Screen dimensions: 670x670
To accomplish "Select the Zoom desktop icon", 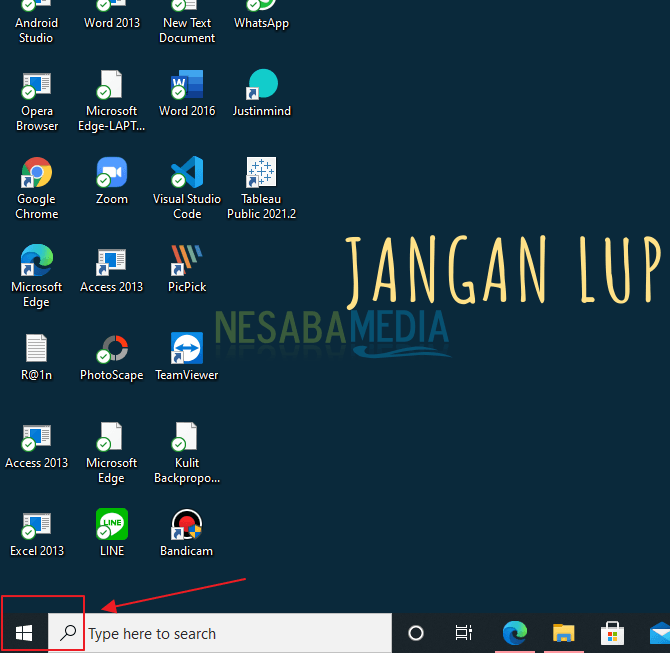I will [x=112, y=181].
